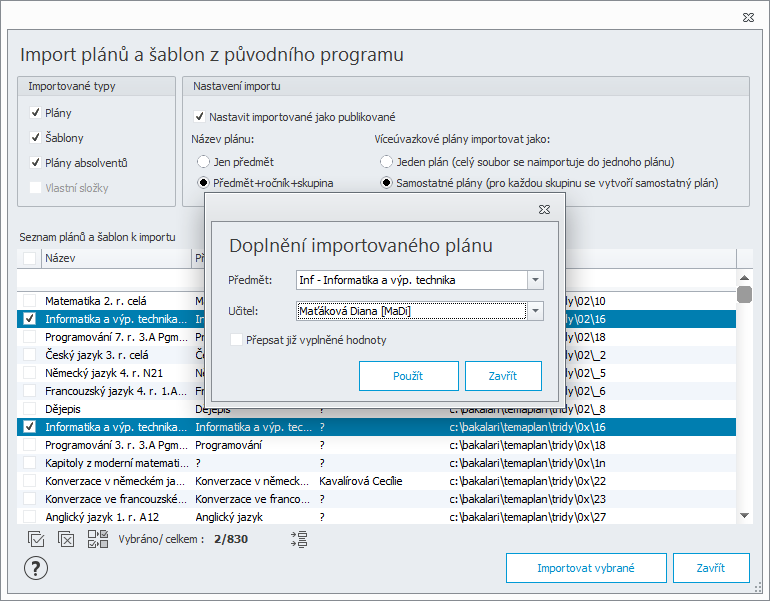The height and width of the screenshot is (601, 770).
Task: Close the Doplnění importovaného plánu dialog
Action: point(544,210)
